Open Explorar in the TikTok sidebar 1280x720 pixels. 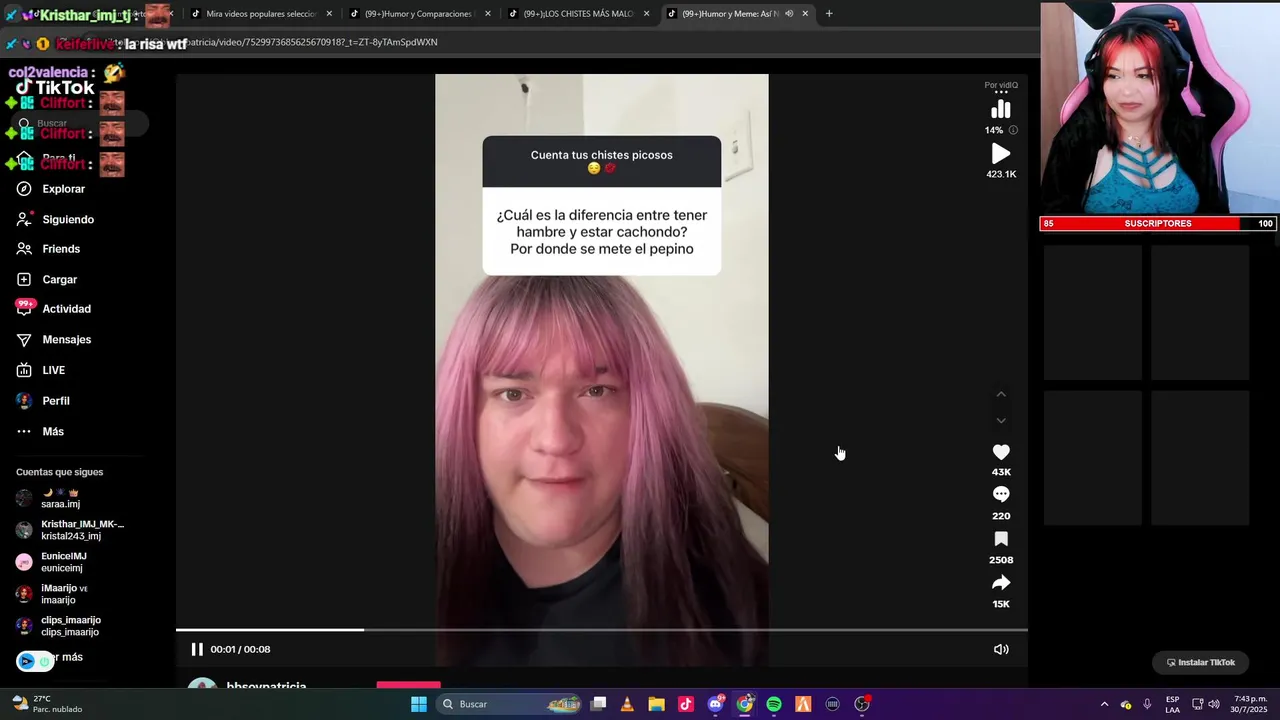point(50,189)
